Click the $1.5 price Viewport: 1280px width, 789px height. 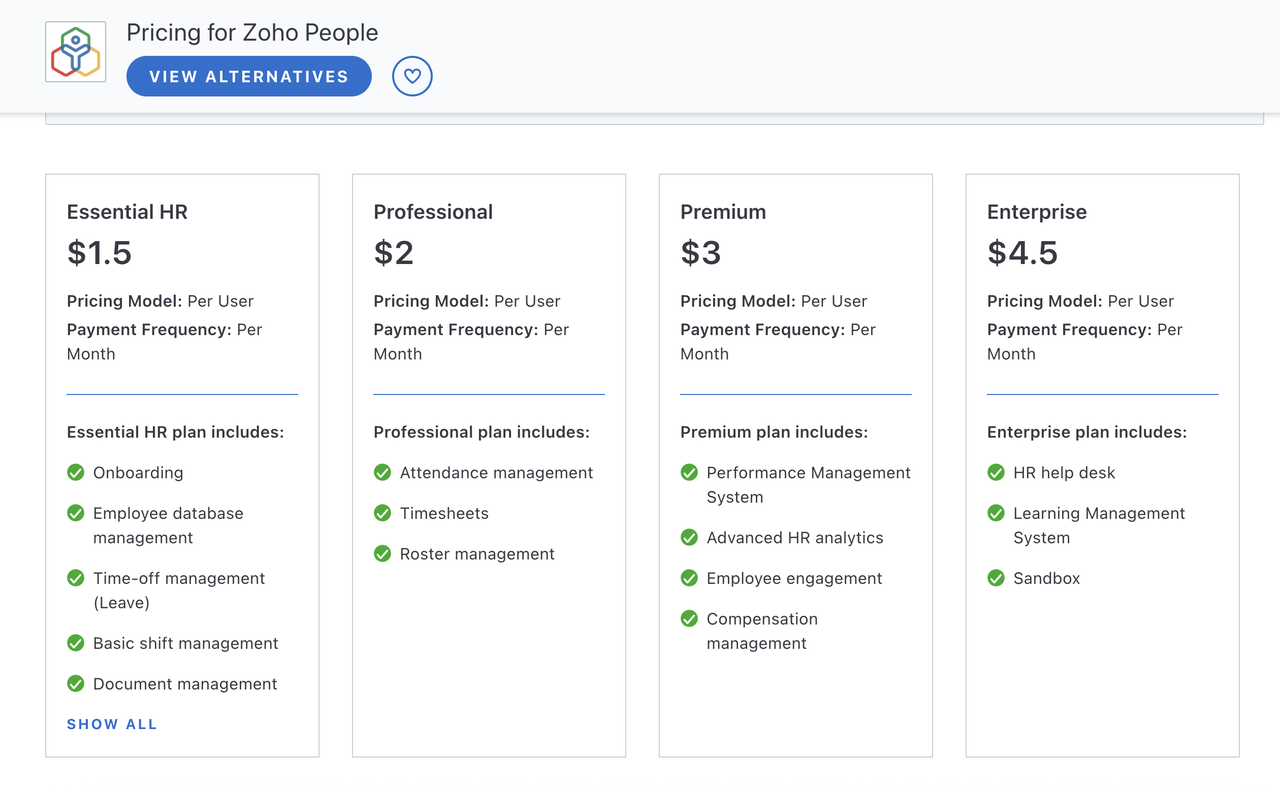99,253
